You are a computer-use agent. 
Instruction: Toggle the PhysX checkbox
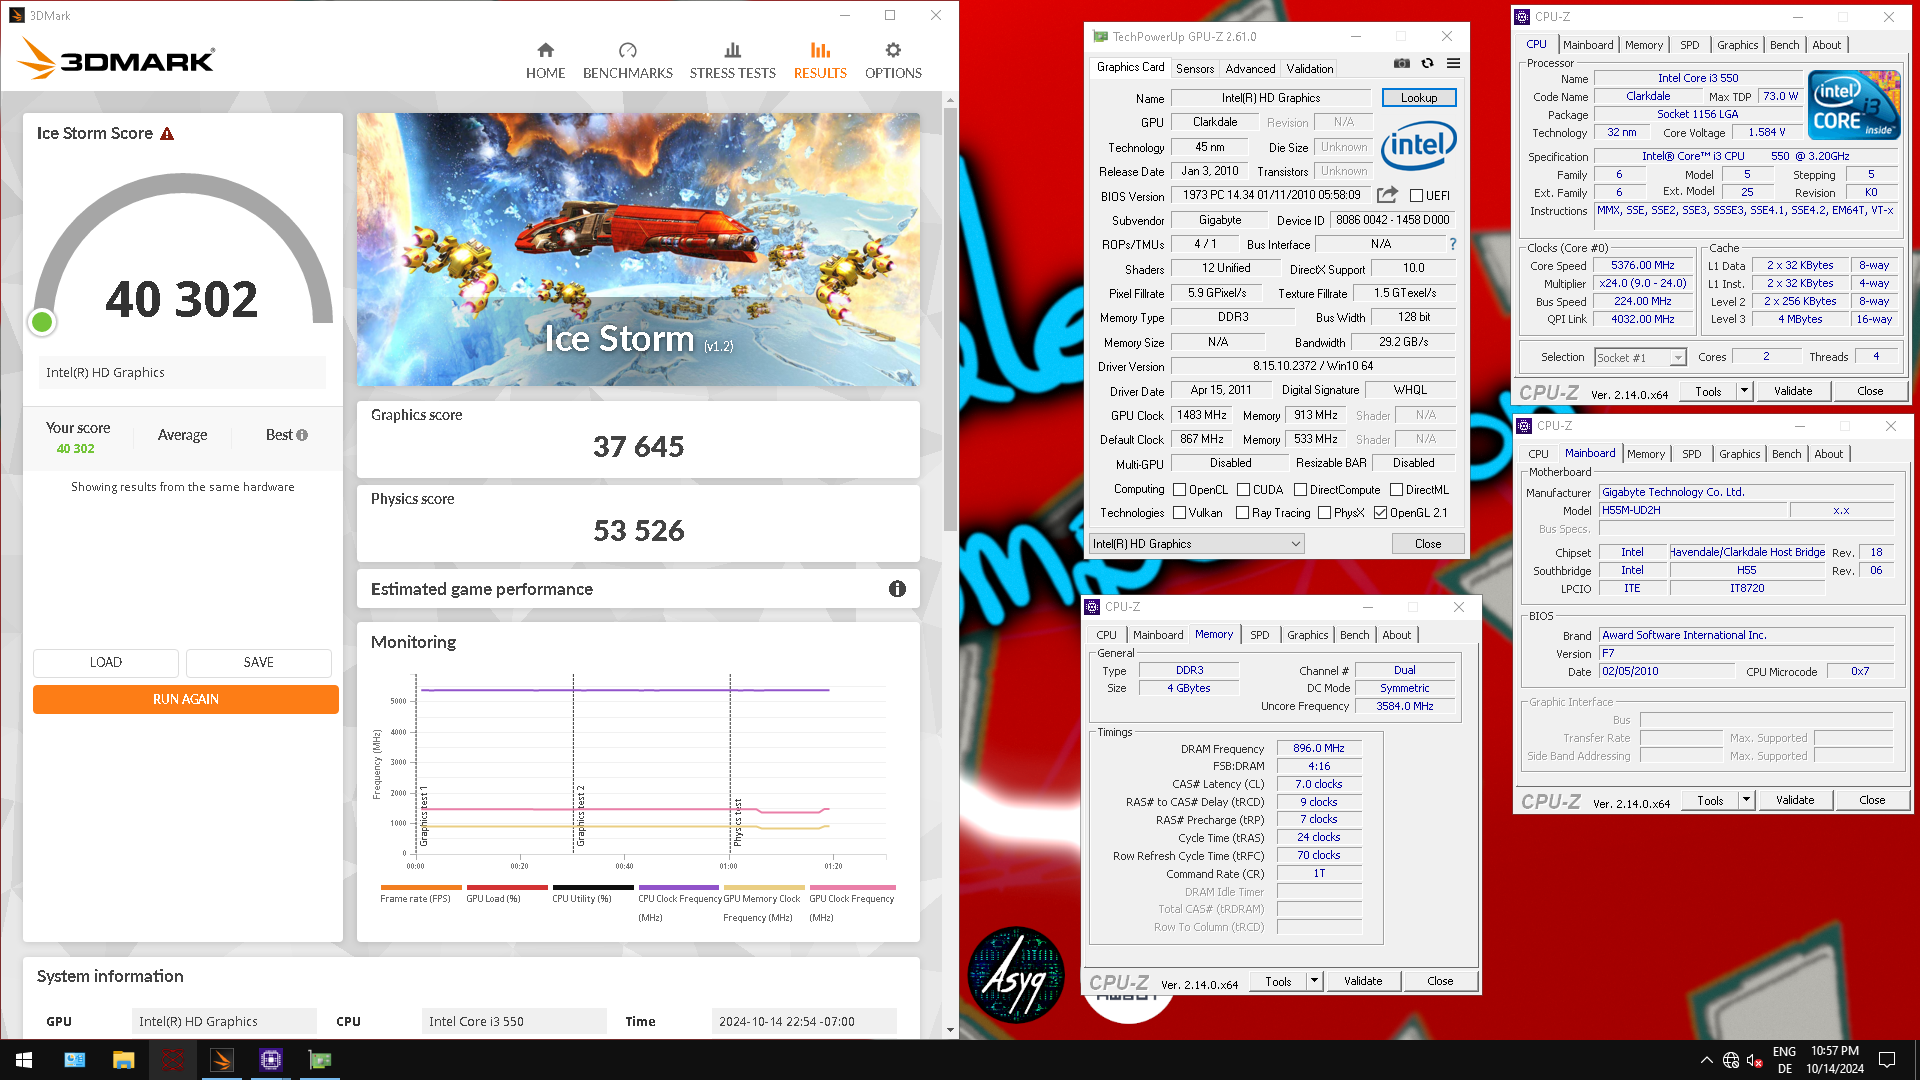click(x=1324, y=513)
